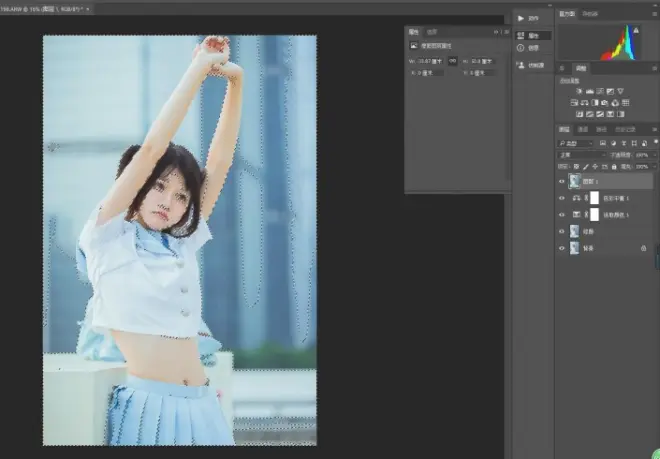This screenshot has height=459, width=660.
Task: Hide the bottom Background layer
Action: tap(562, 248)
